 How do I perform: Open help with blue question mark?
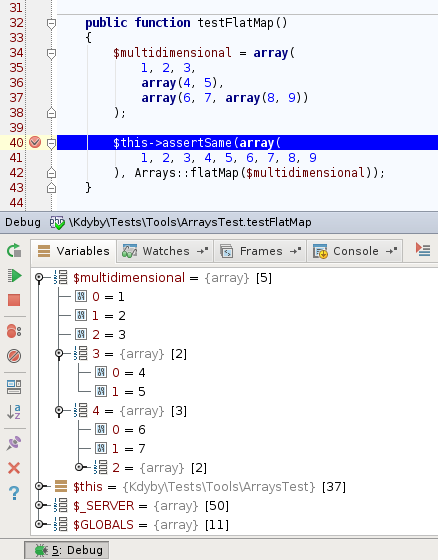click(x=14, y=493)
